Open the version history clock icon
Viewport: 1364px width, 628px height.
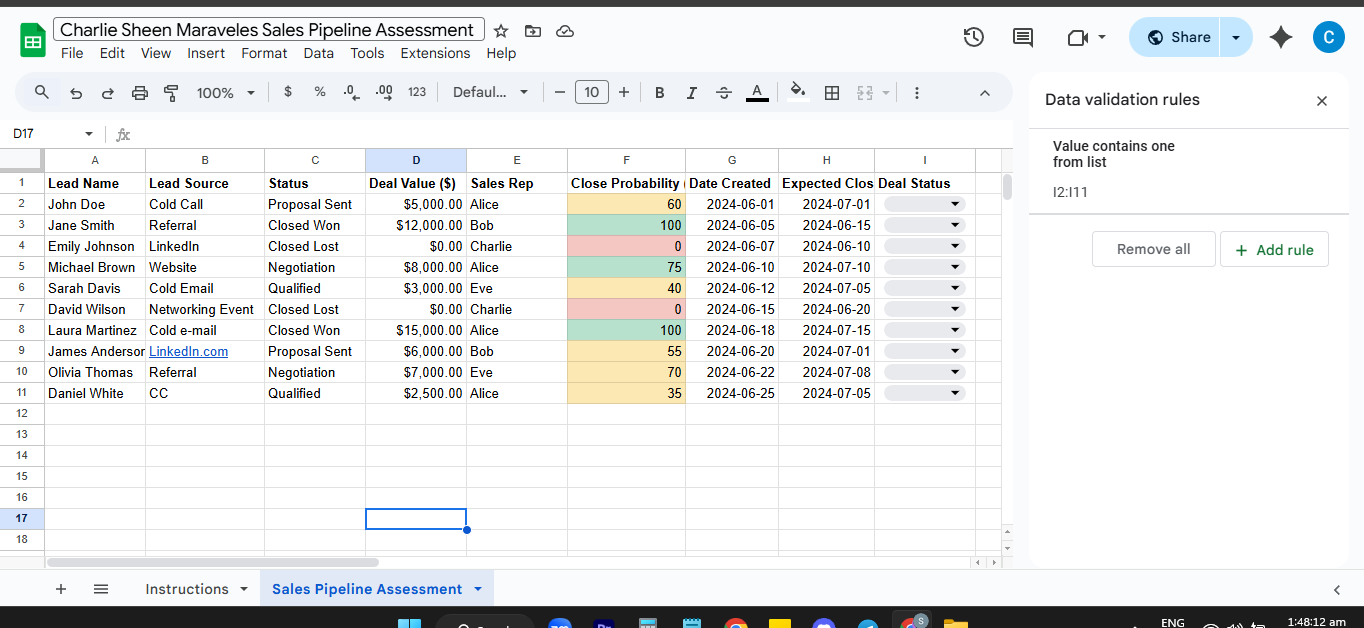974,37
